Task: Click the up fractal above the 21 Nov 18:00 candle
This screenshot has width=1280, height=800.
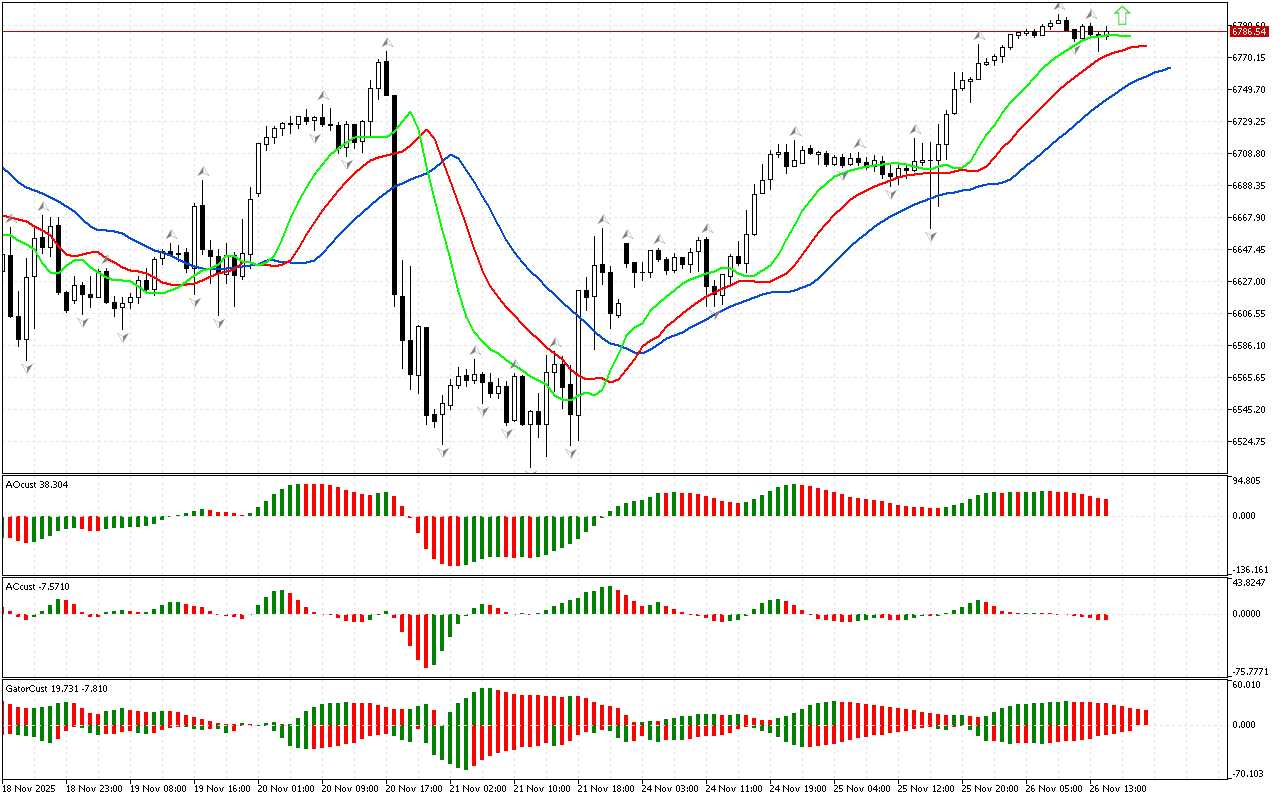Action: 603,219
